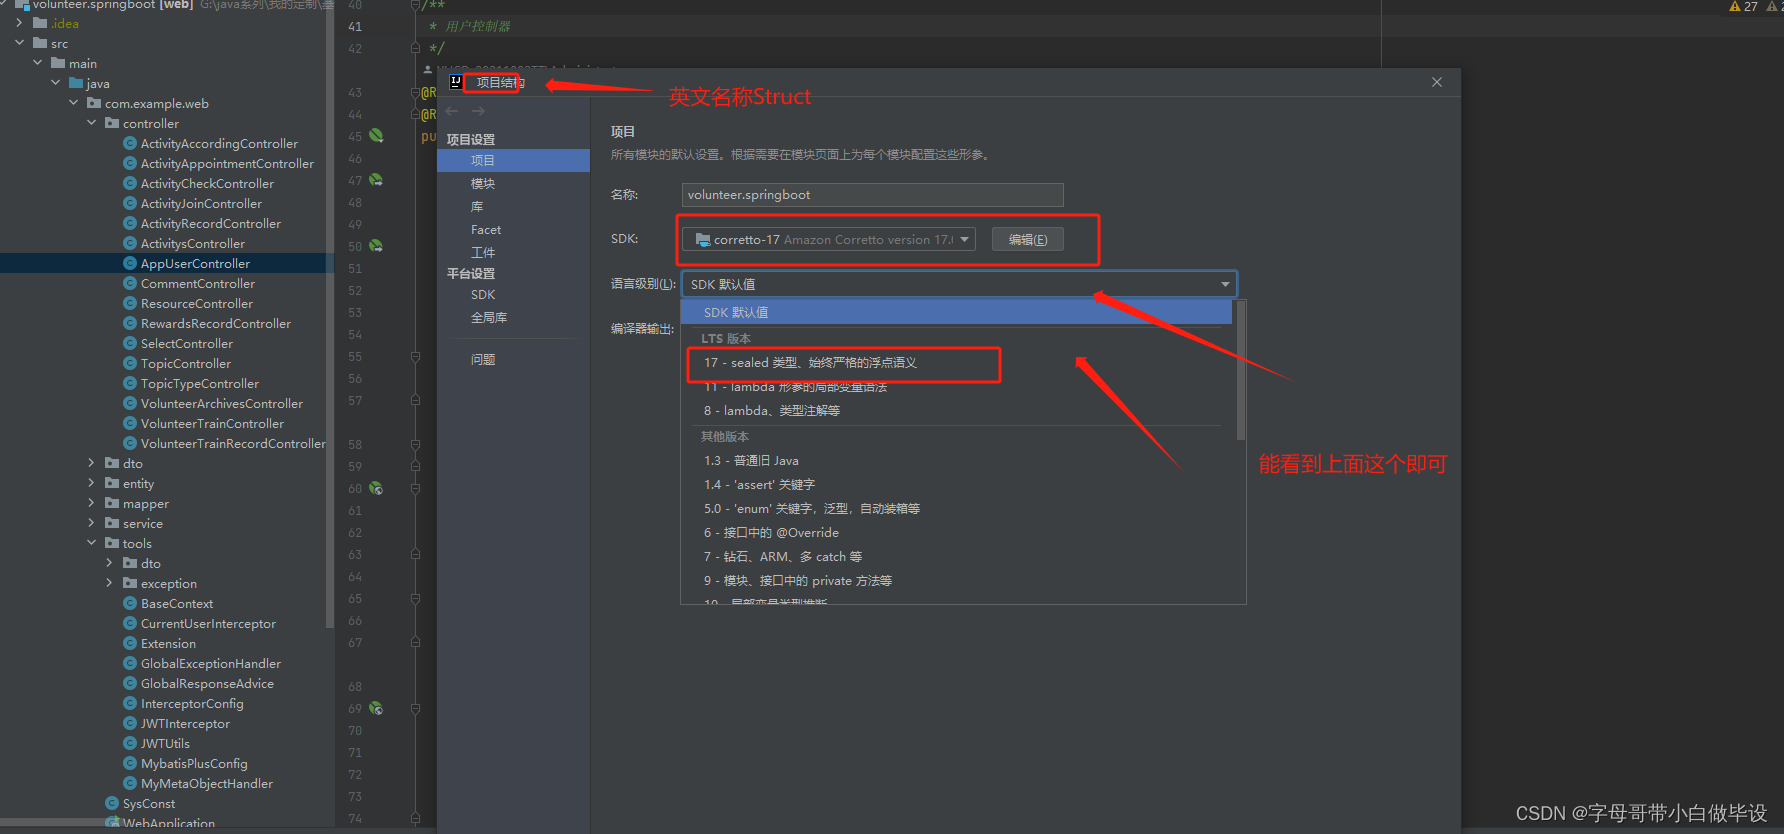
Task: Open ActivityAccordingController class in project tree
Action: point(219,144)
